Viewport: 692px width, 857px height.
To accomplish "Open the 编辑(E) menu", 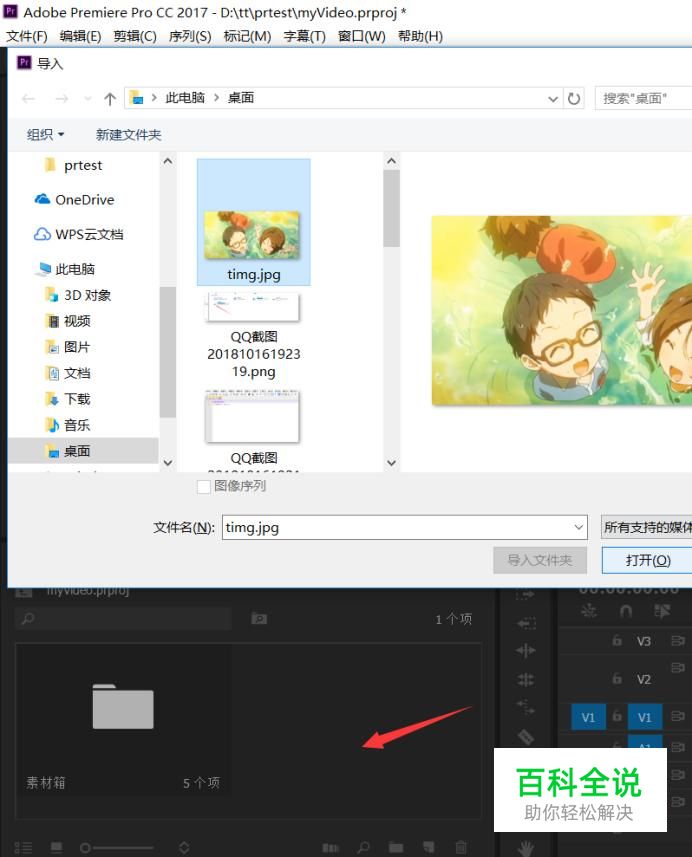I will point(80,36).
